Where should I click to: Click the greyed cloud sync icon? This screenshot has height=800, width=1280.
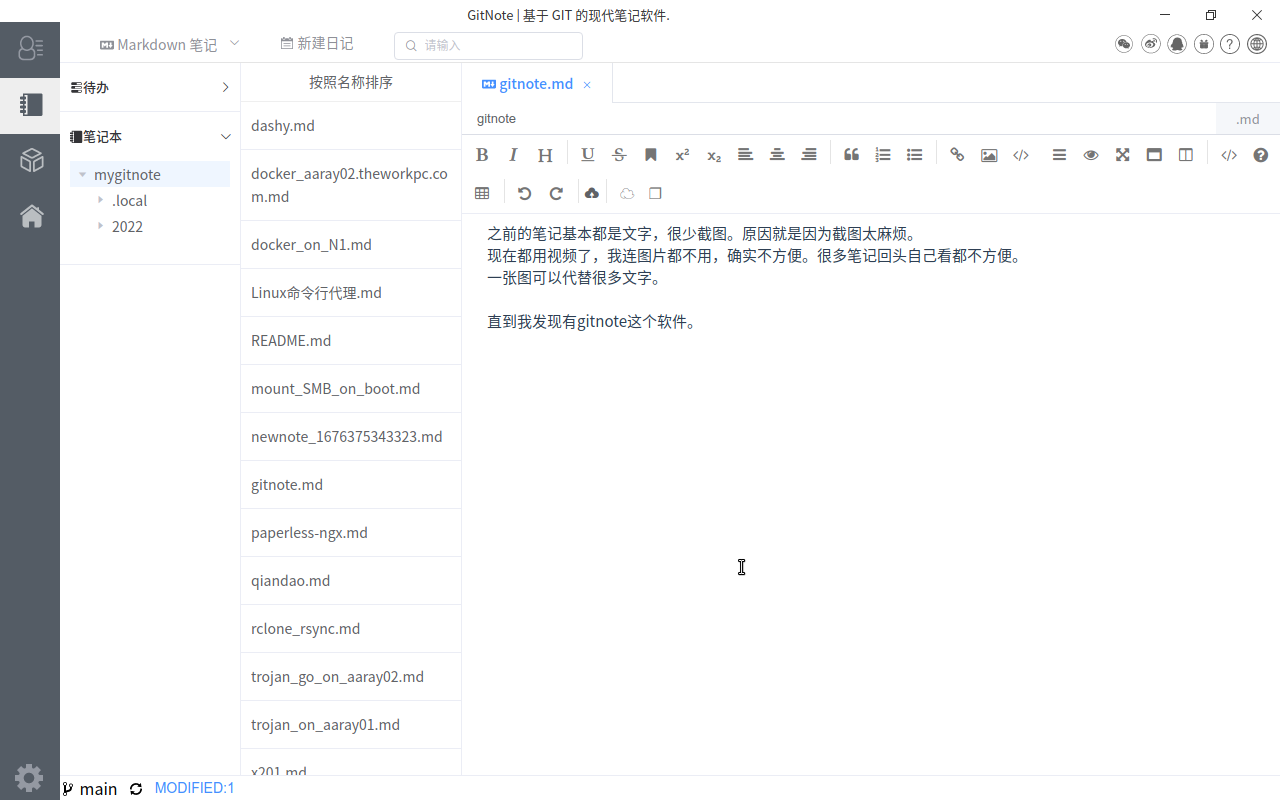(627, 193)
